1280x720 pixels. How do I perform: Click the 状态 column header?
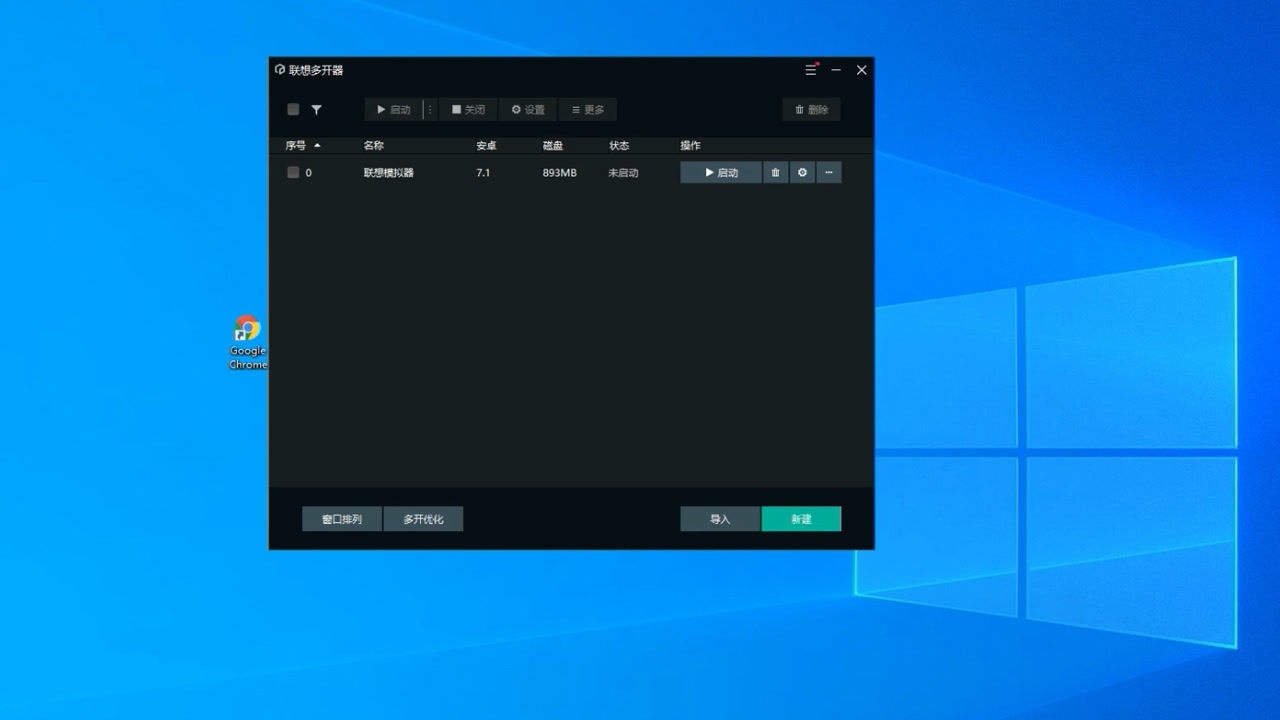[619, 146]
